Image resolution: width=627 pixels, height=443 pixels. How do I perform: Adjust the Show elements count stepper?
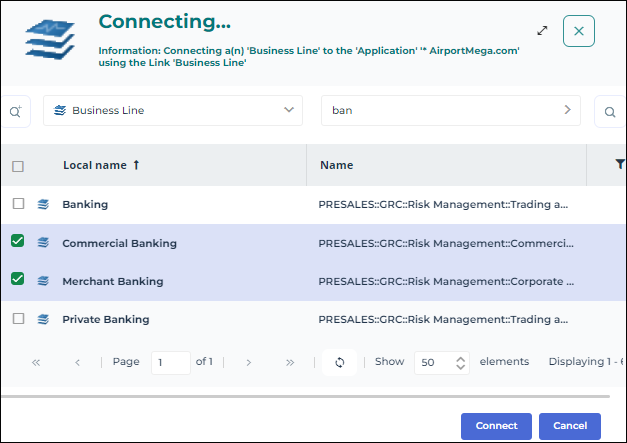click(x=460, y=362)
